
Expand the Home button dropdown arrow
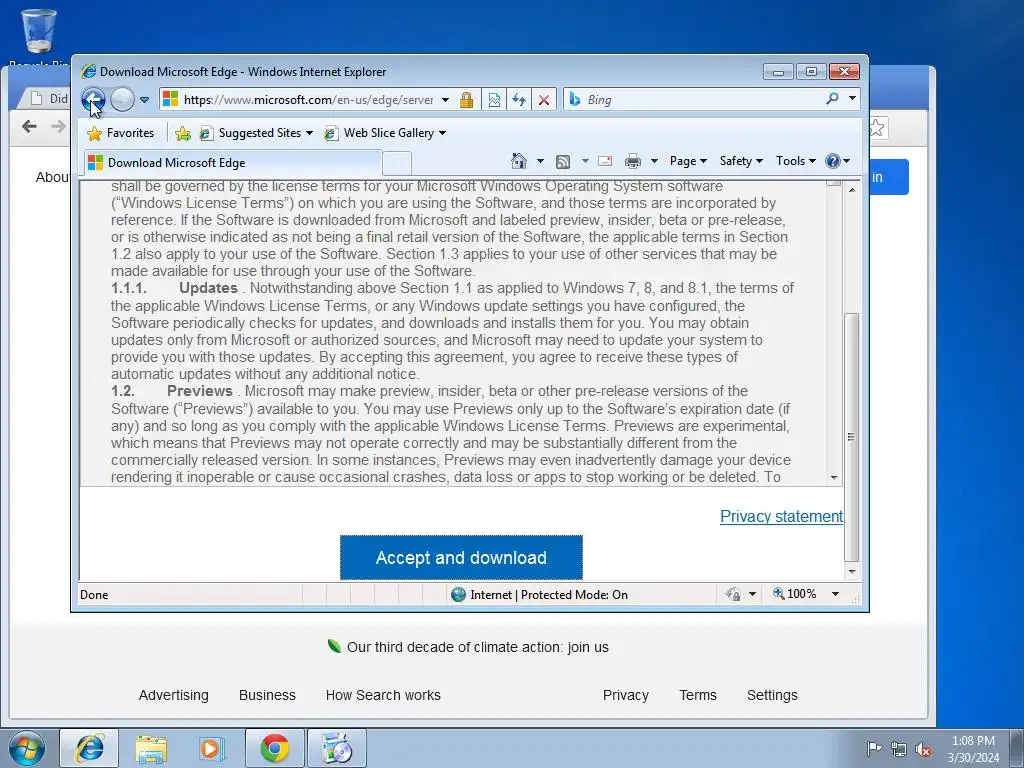(540, 161)
